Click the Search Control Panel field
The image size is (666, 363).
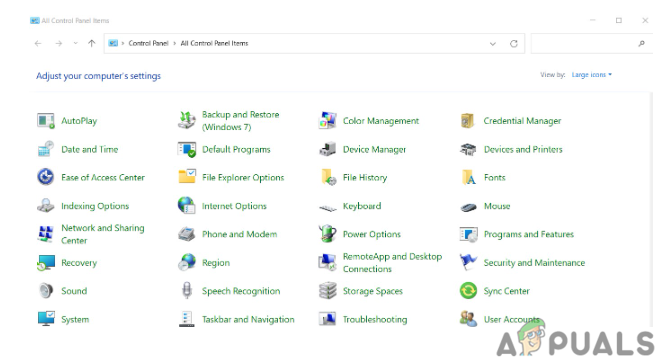(591, 43)
